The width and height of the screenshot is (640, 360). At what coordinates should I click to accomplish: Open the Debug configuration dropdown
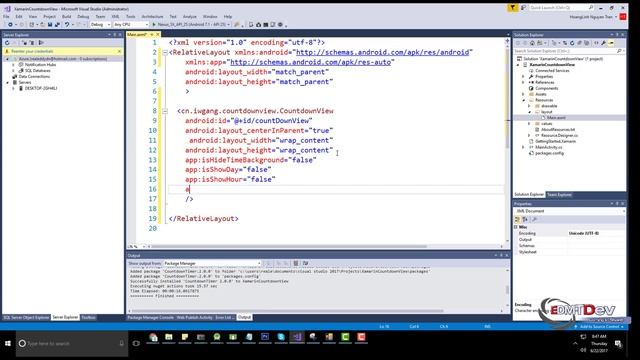pos(100,24)
